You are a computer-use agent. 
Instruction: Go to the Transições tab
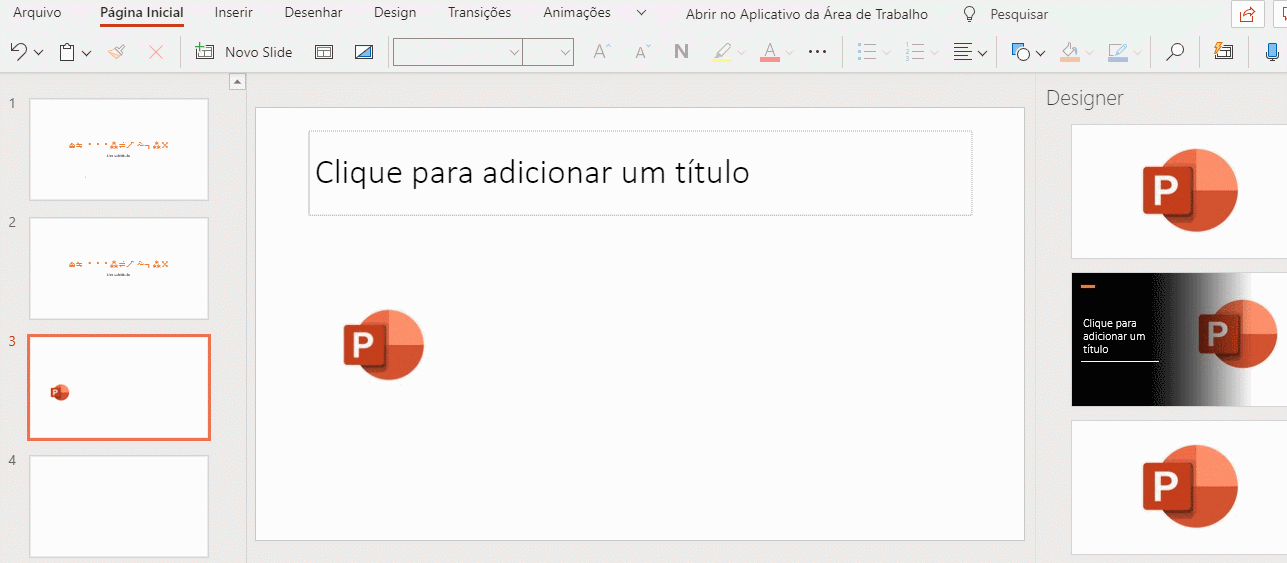click(x=479, y=13)
